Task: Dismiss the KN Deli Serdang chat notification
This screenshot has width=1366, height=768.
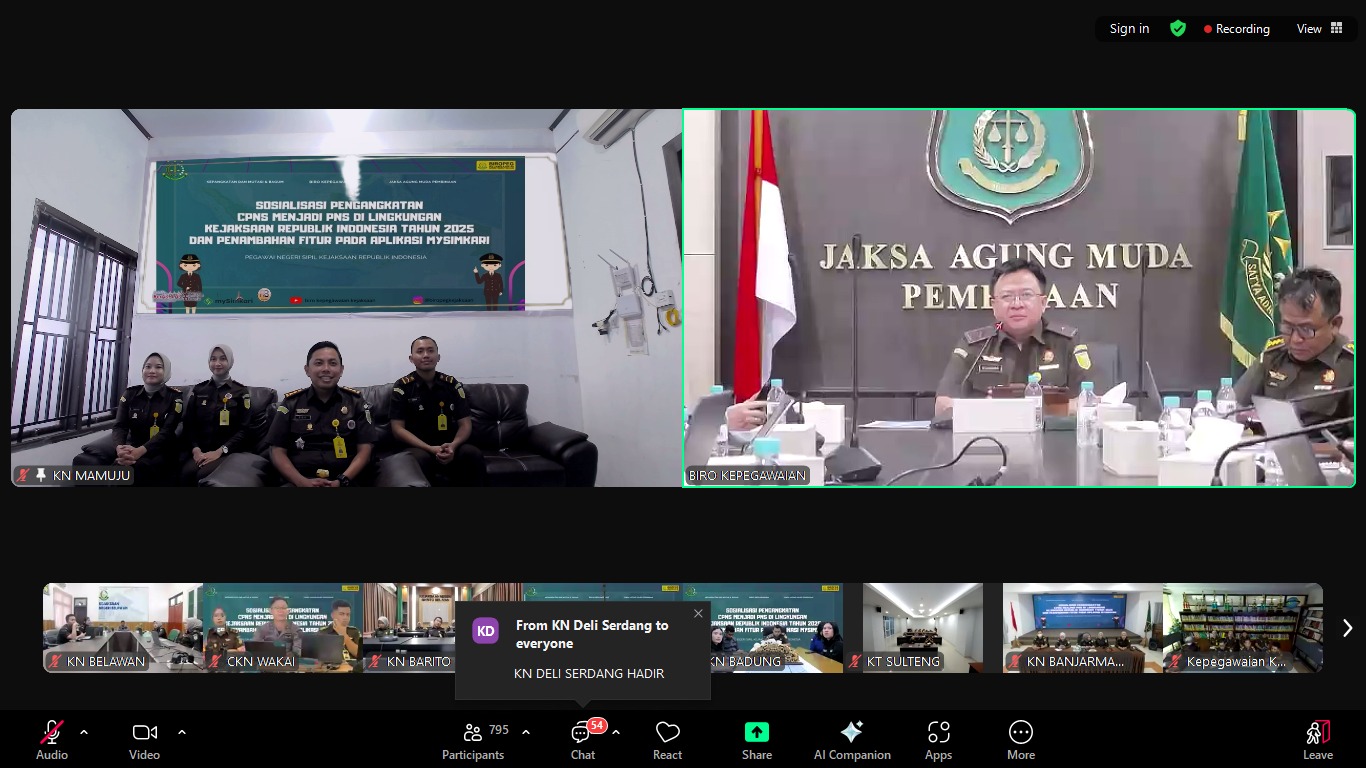Action: (x=698, y=613)
